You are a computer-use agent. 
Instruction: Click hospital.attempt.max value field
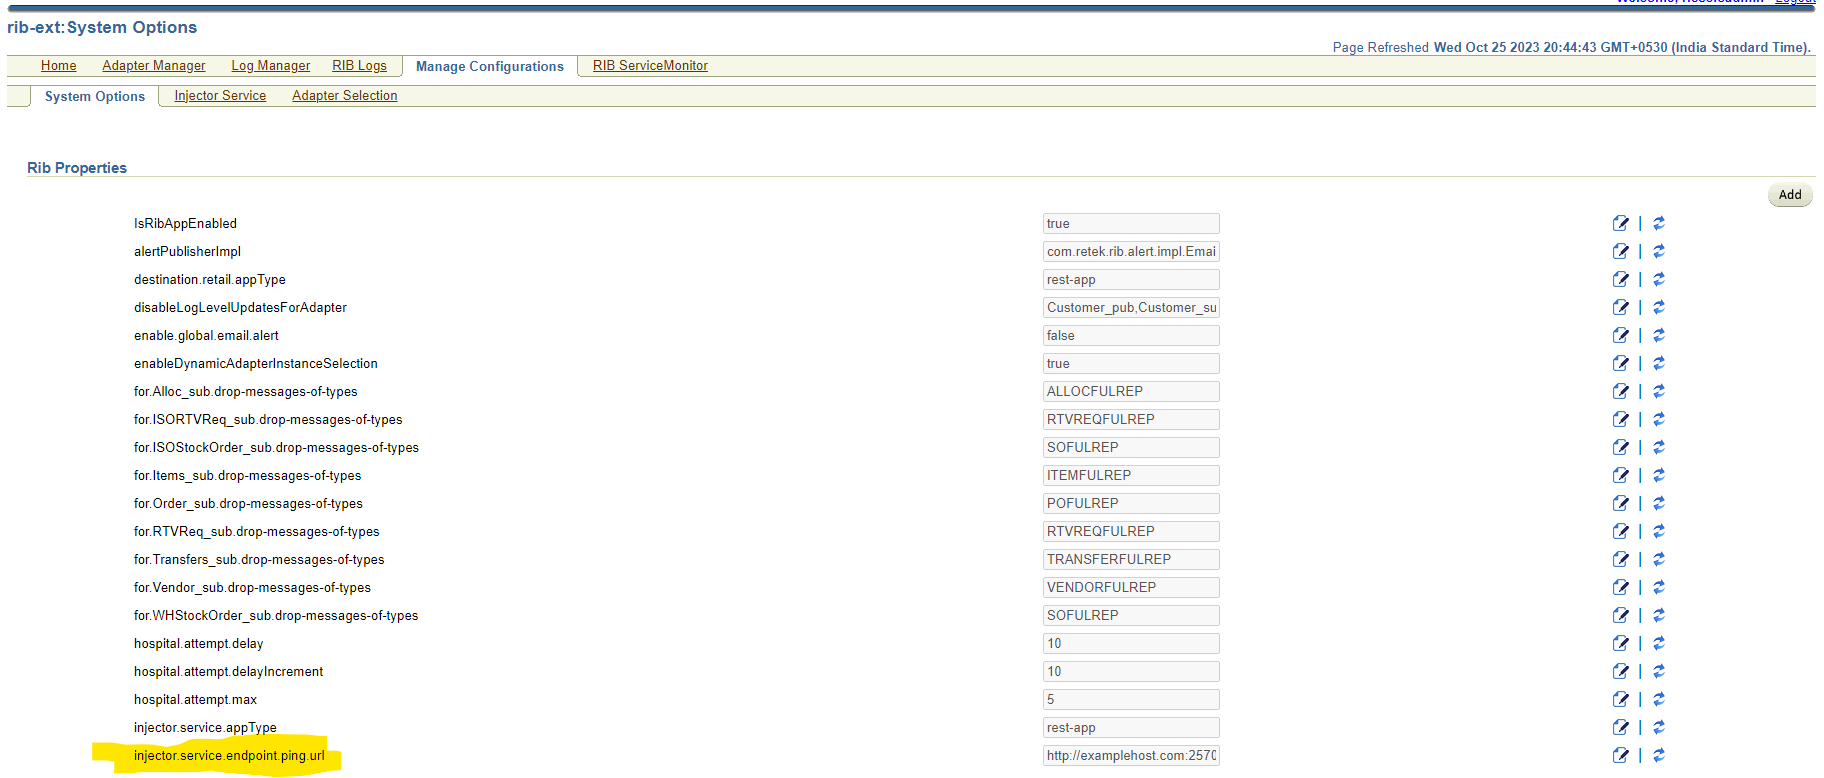pyautogui.click(x=1131, y=699)
